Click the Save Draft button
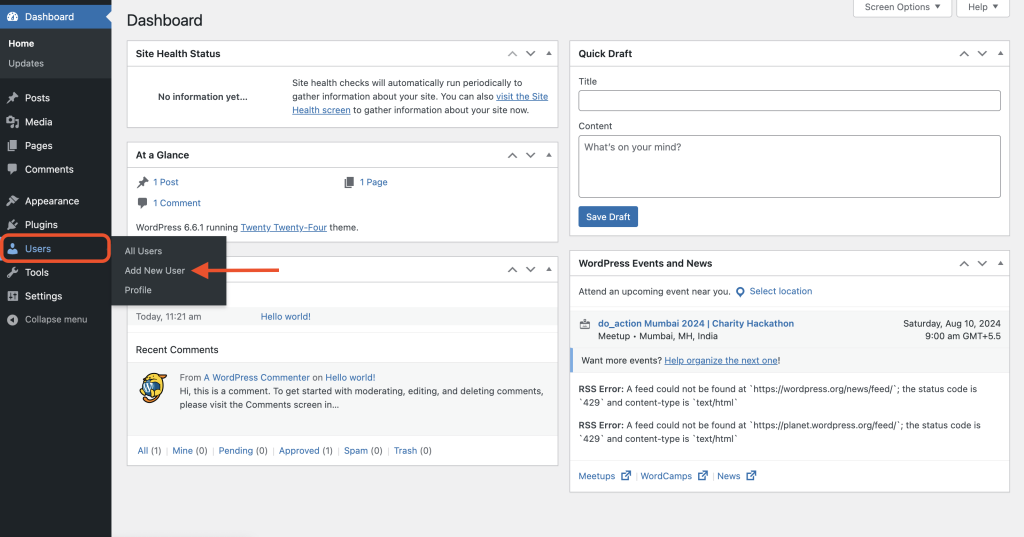This screenshot has height=537, width=1024. tap(608, 217)
